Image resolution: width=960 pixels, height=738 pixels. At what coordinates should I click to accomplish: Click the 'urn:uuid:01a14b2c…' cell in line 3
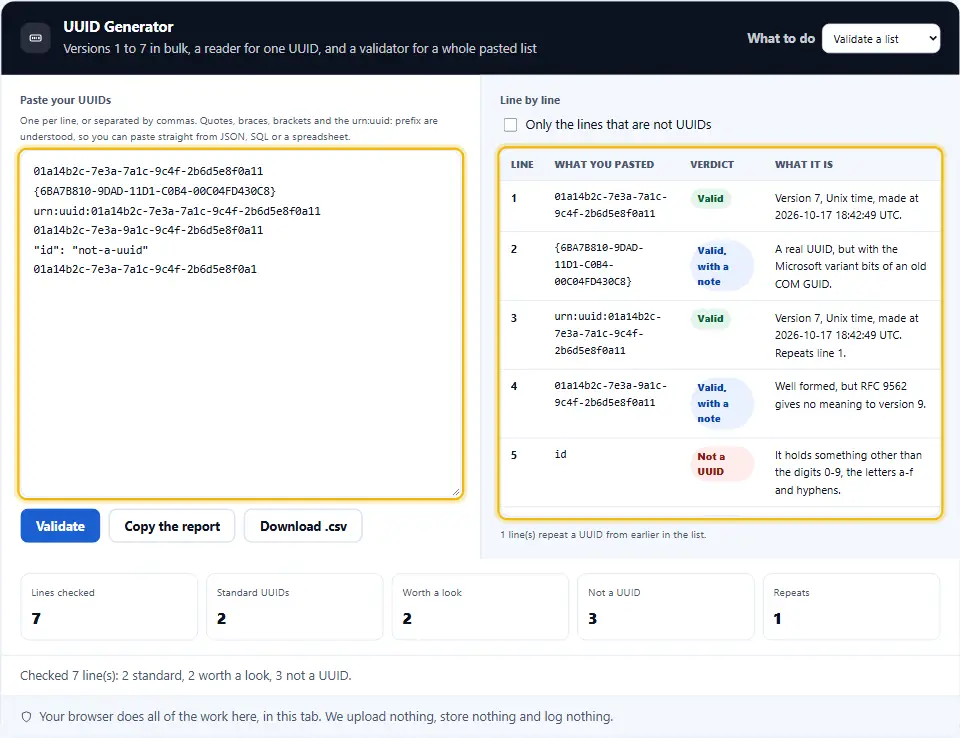[x=607, y=334]
